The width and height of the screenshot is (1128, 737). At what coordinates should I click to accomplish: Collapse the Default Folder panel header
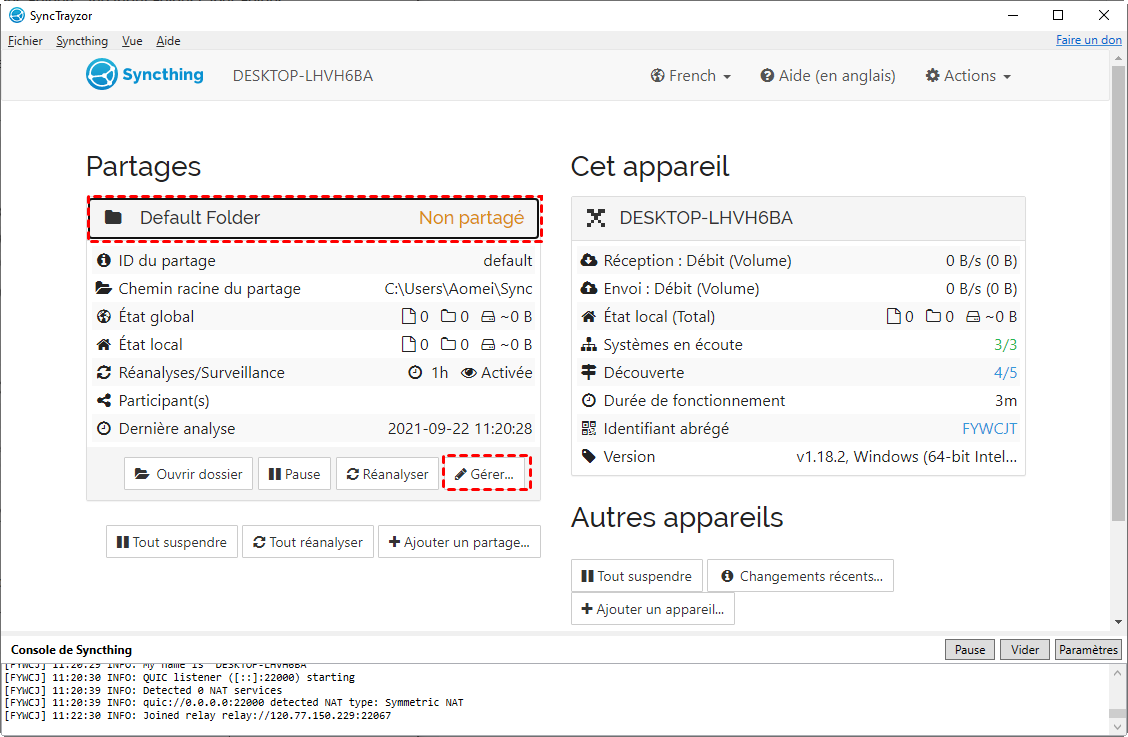[314, 217]
